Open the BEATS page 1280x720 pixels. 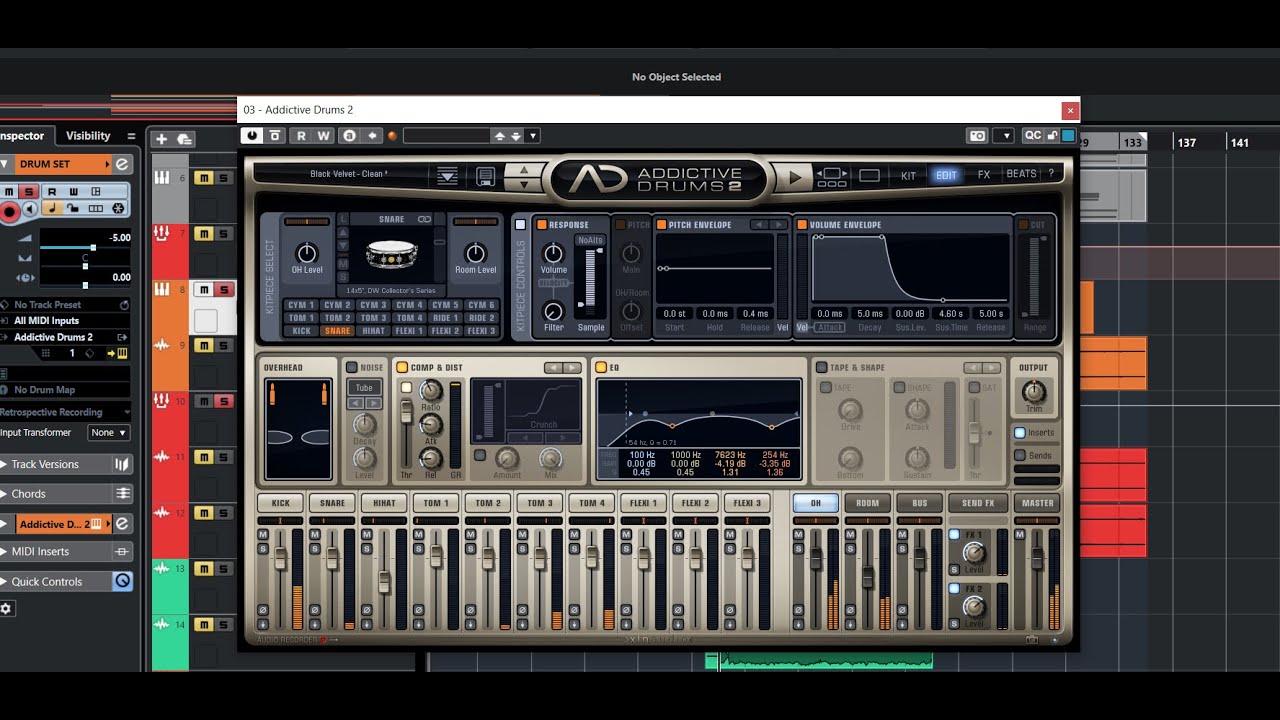point(1021,174)
